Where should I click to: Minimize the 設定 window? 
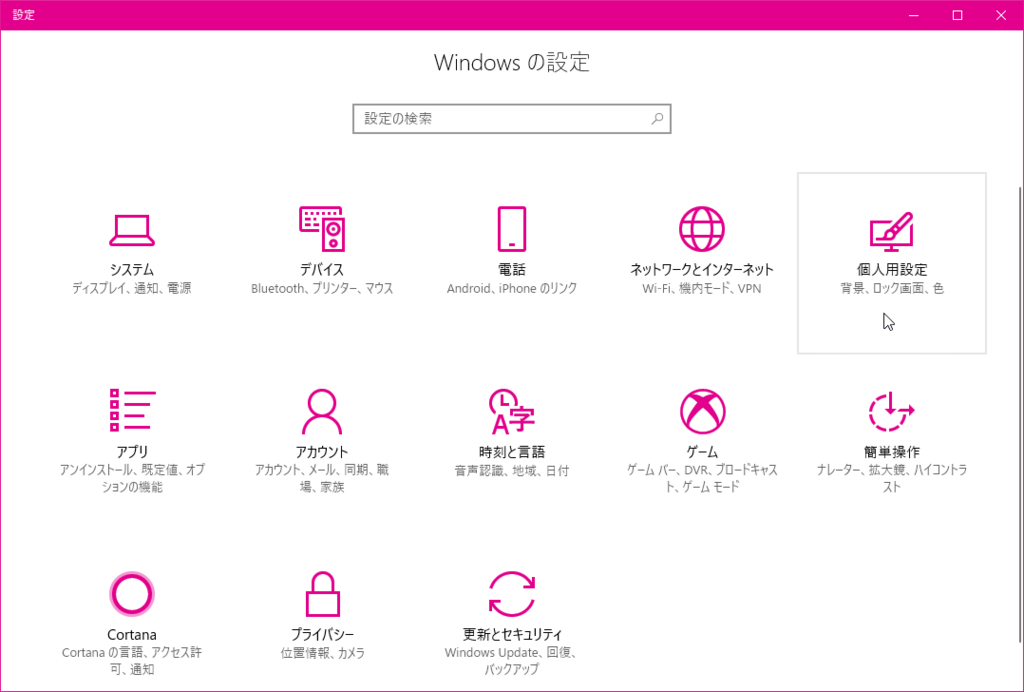914,15
